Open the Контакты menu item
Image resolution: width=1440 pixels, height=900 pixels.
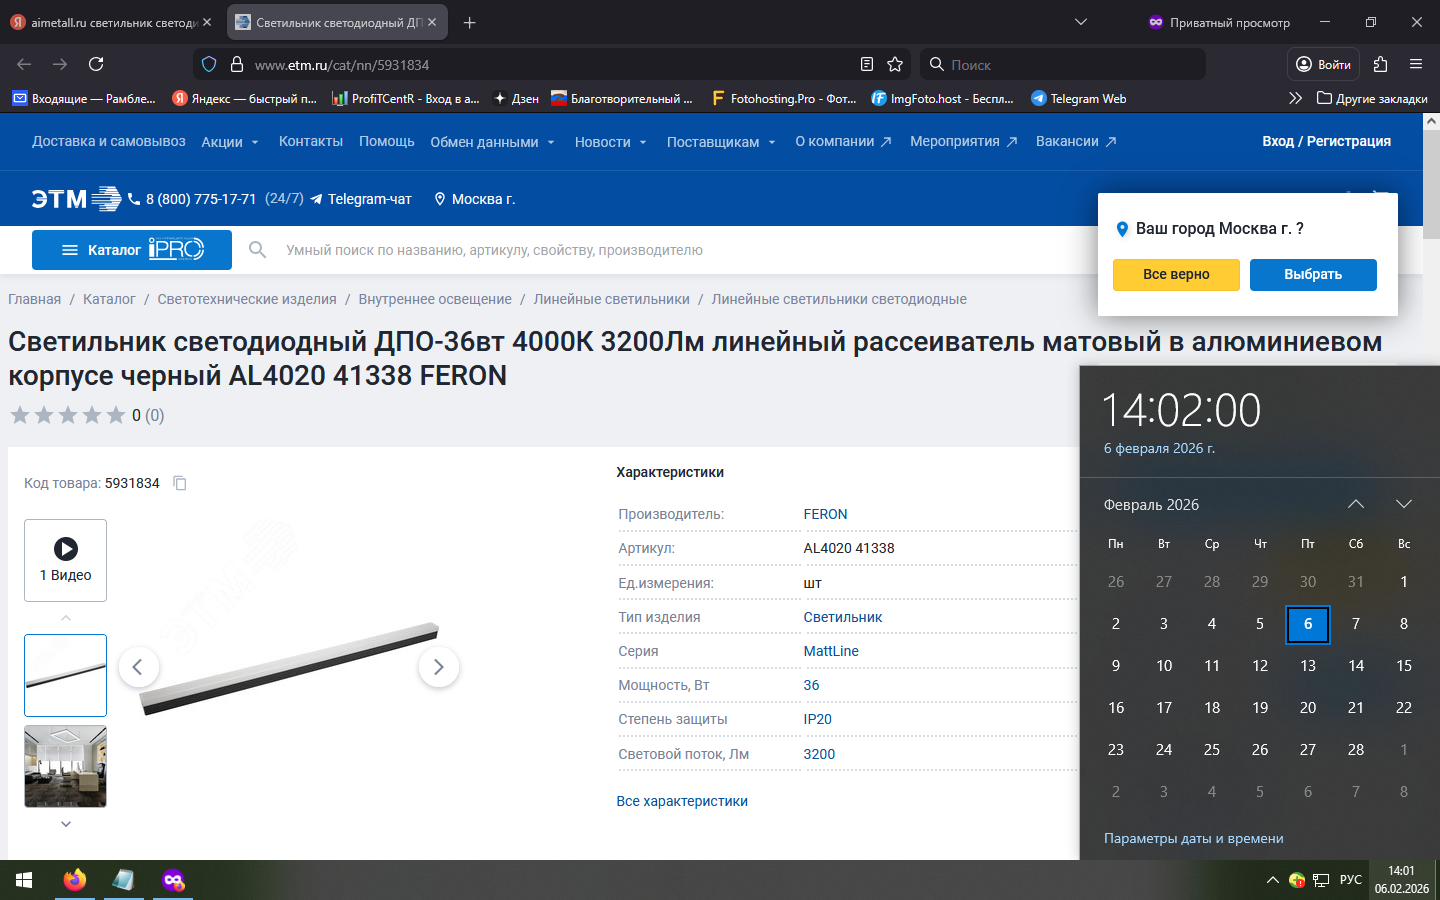click(x=310, y=141)
